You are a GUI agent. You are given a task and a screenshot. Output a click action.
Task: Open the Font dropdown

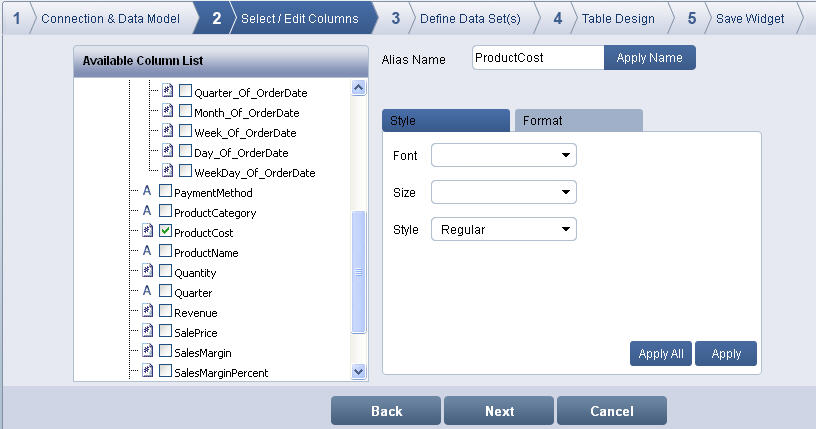[504, 155]
